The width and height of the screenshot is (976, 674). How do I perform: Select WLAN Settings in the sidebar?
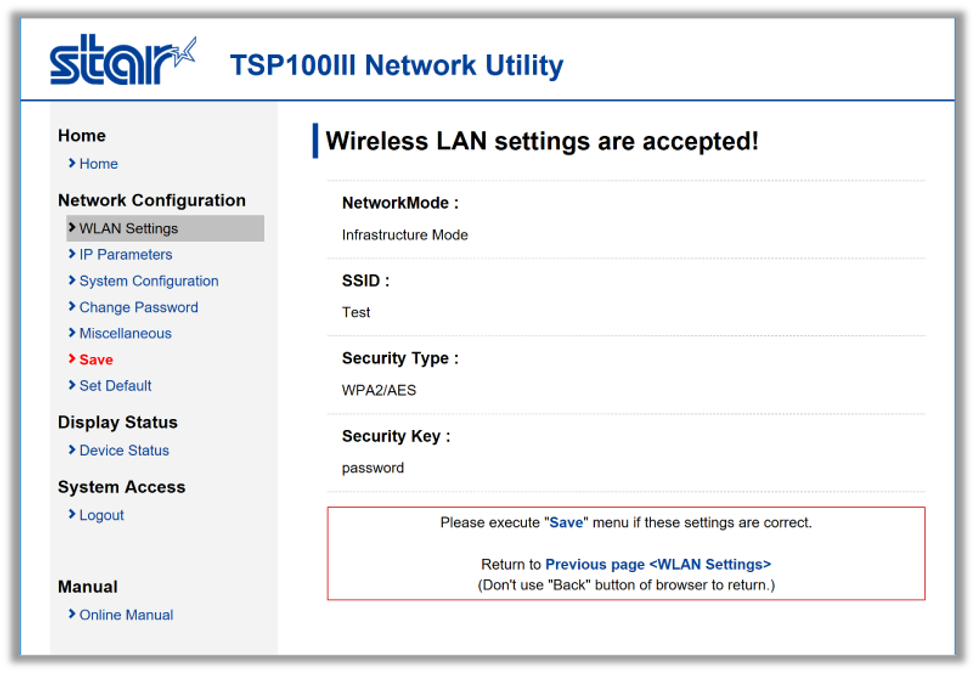128,228
